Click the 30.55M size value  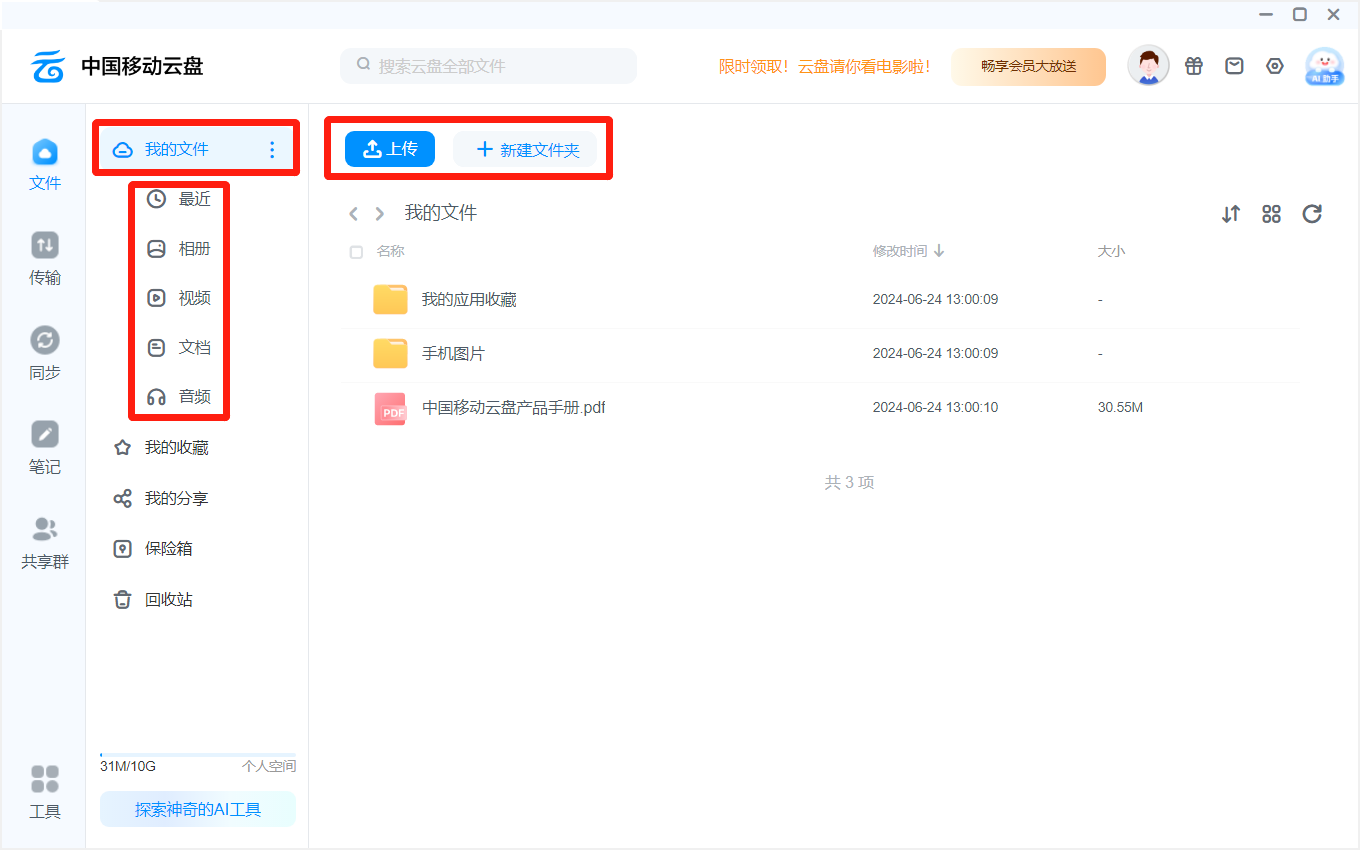tap(1120, 408)
